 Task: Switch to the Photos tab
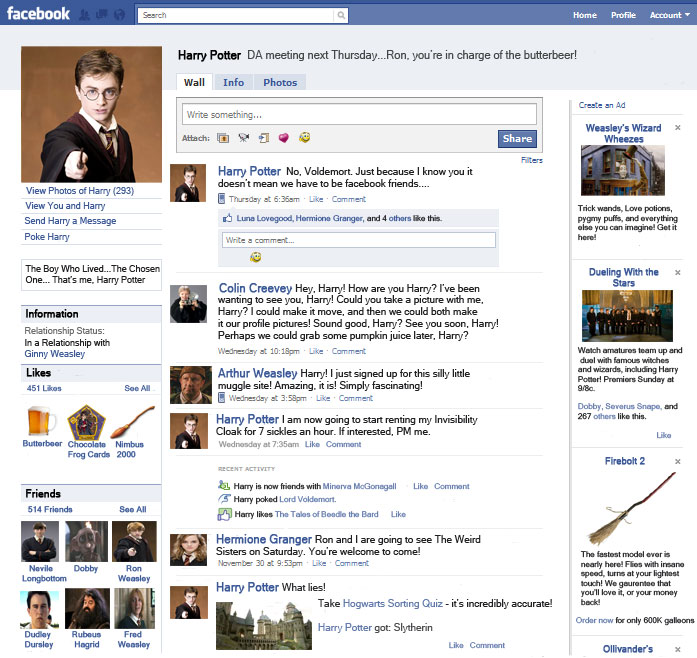[x=280, y=82]
